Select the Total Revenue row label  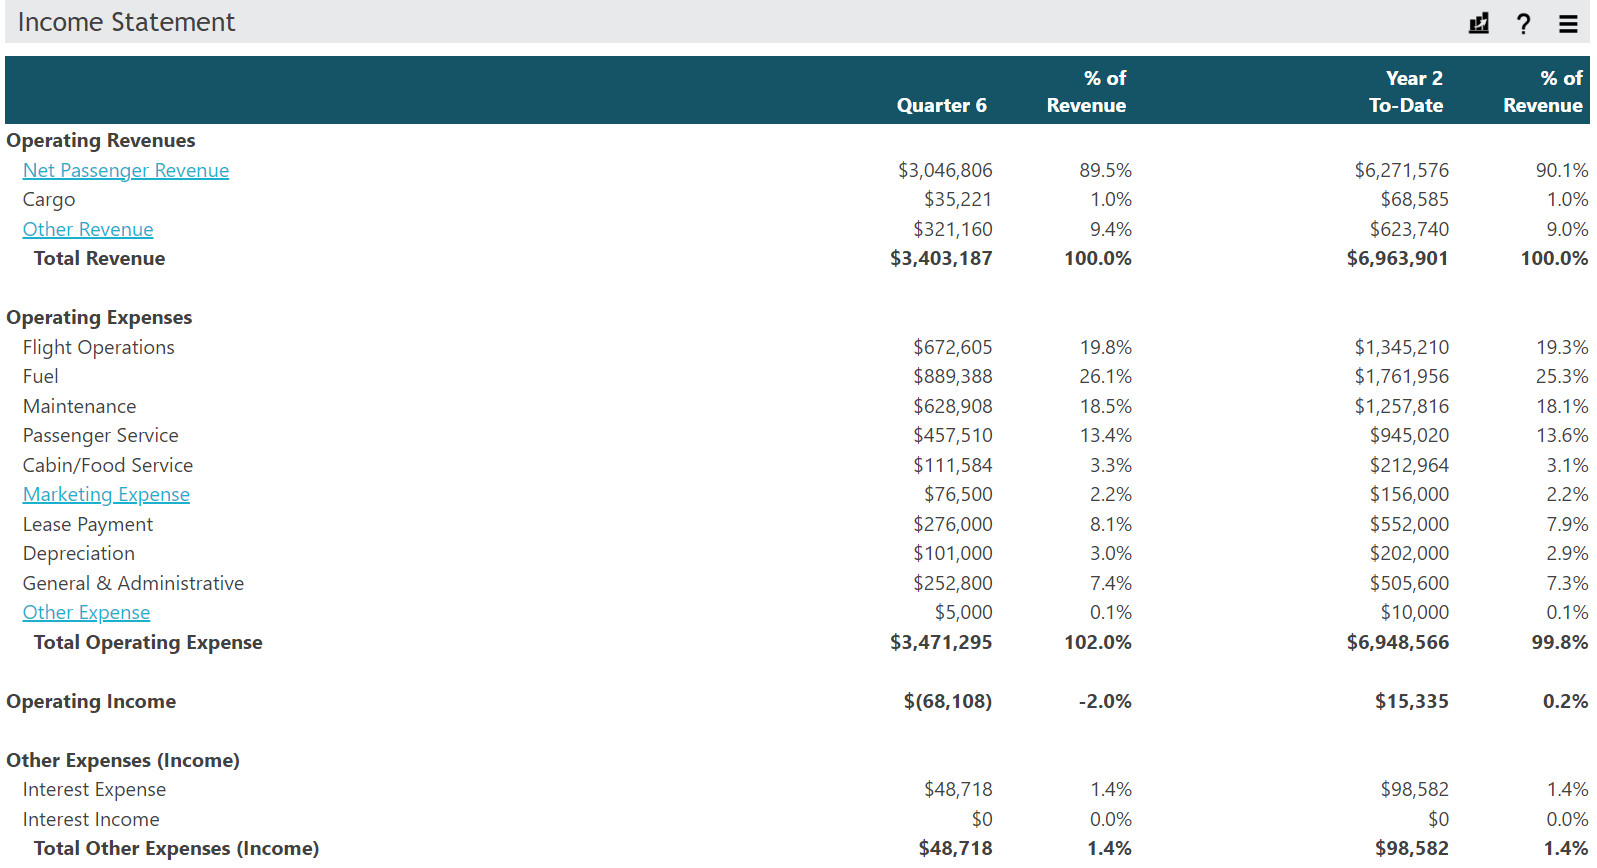tap(99, 258)
